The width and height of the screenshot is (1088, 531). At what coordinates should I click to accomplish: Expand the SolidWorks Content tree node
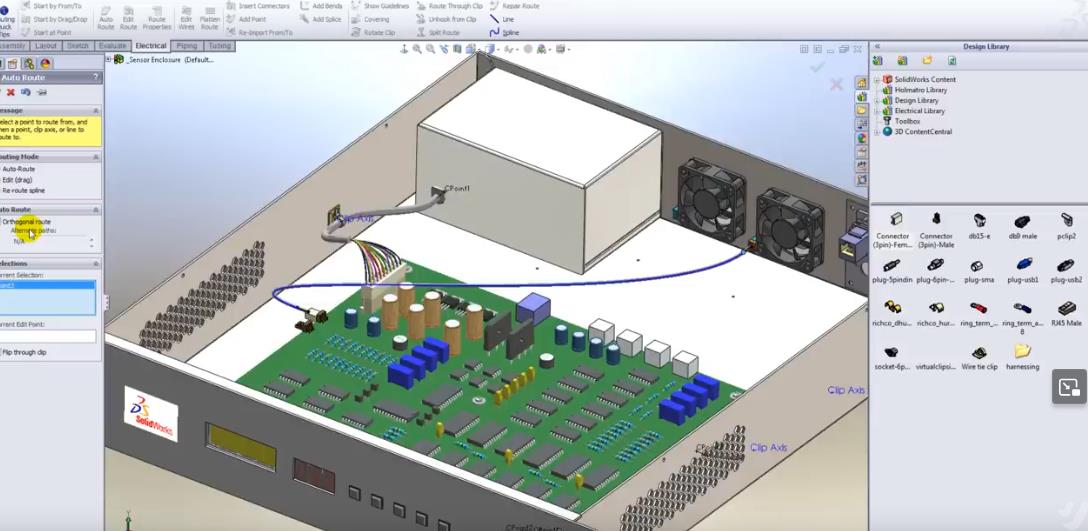(x=877, y=79)
